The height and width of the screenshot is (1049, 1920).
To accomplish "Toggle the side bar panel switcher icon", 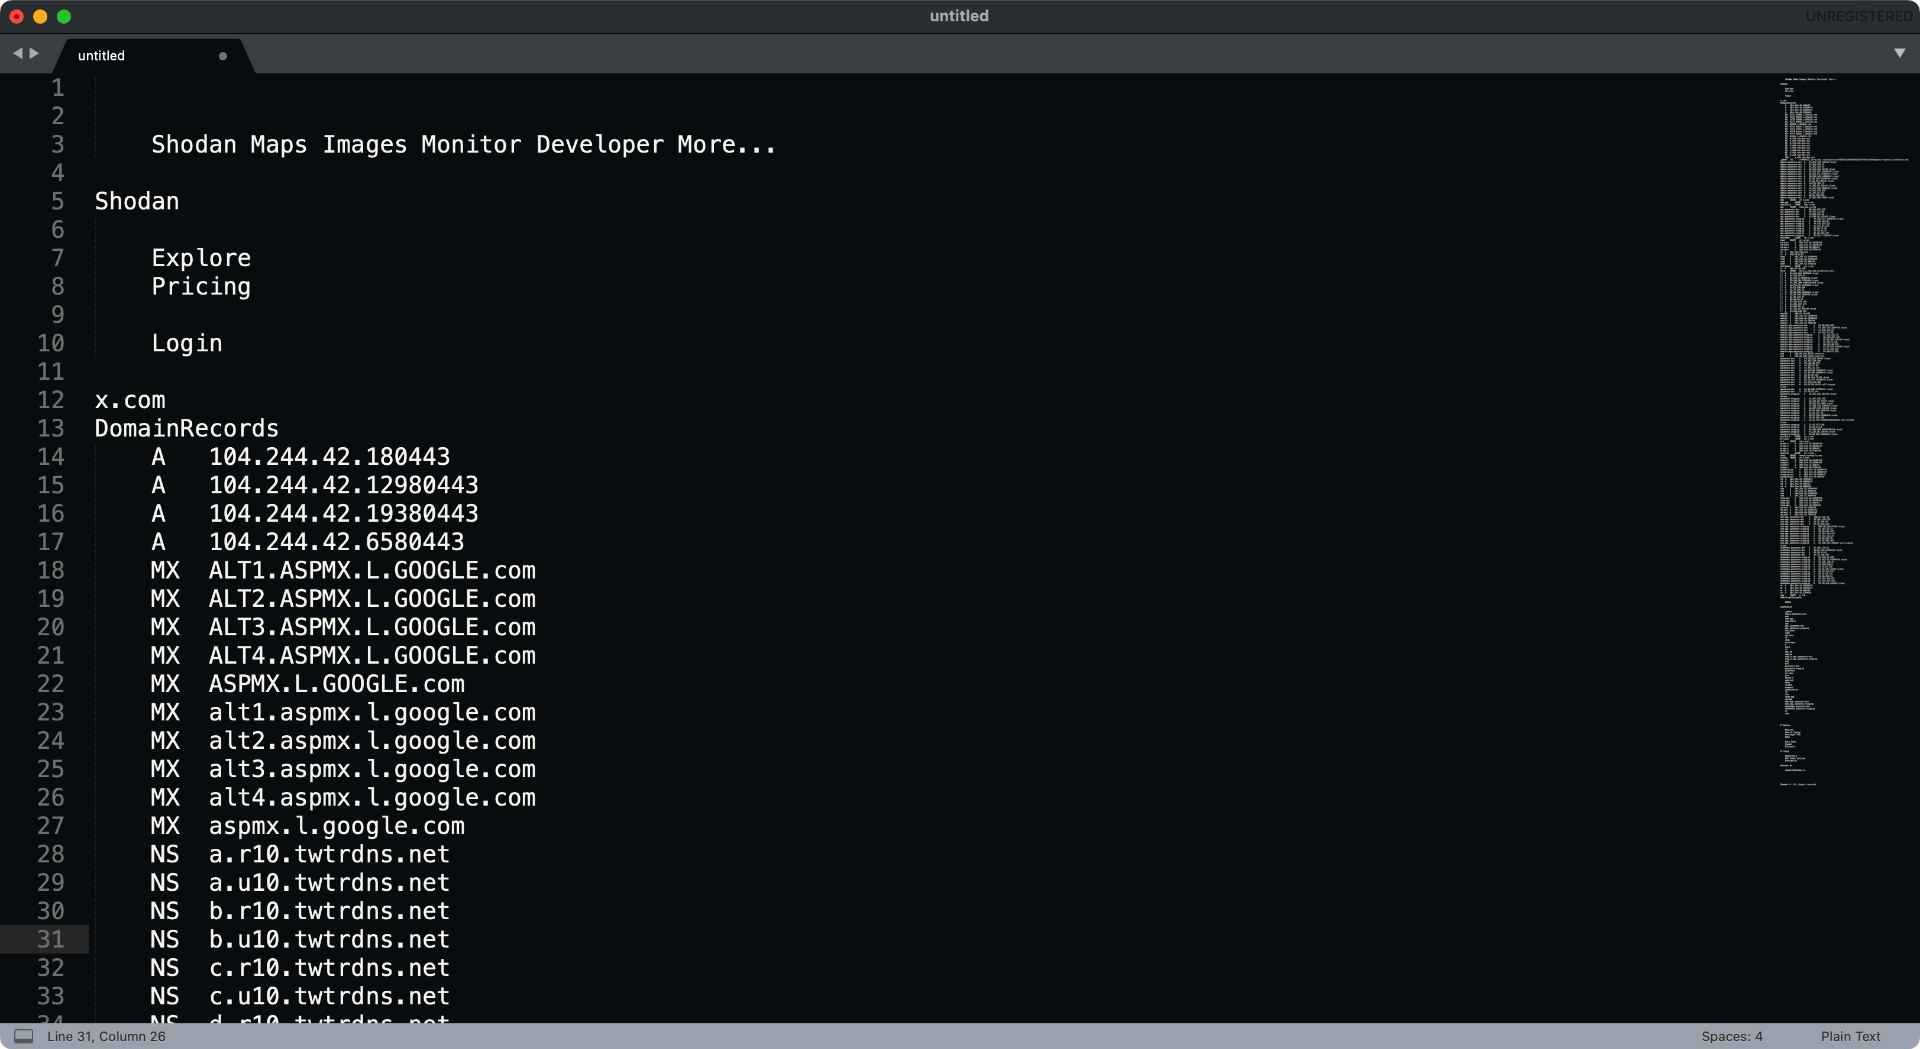I will pyautogui.click(x=23, y=1036).
